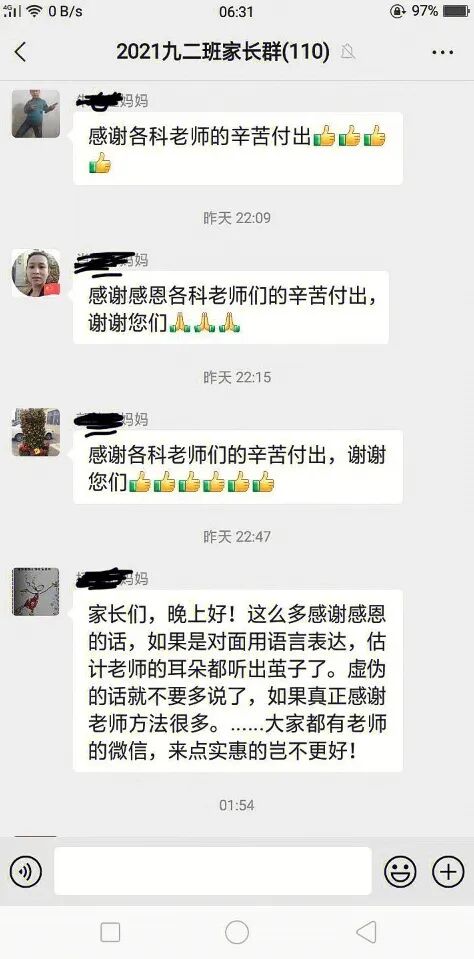Open the plus attachments menu
This screenshot has width=474, height=959.
pyautogui.click(x=448, y=871)
